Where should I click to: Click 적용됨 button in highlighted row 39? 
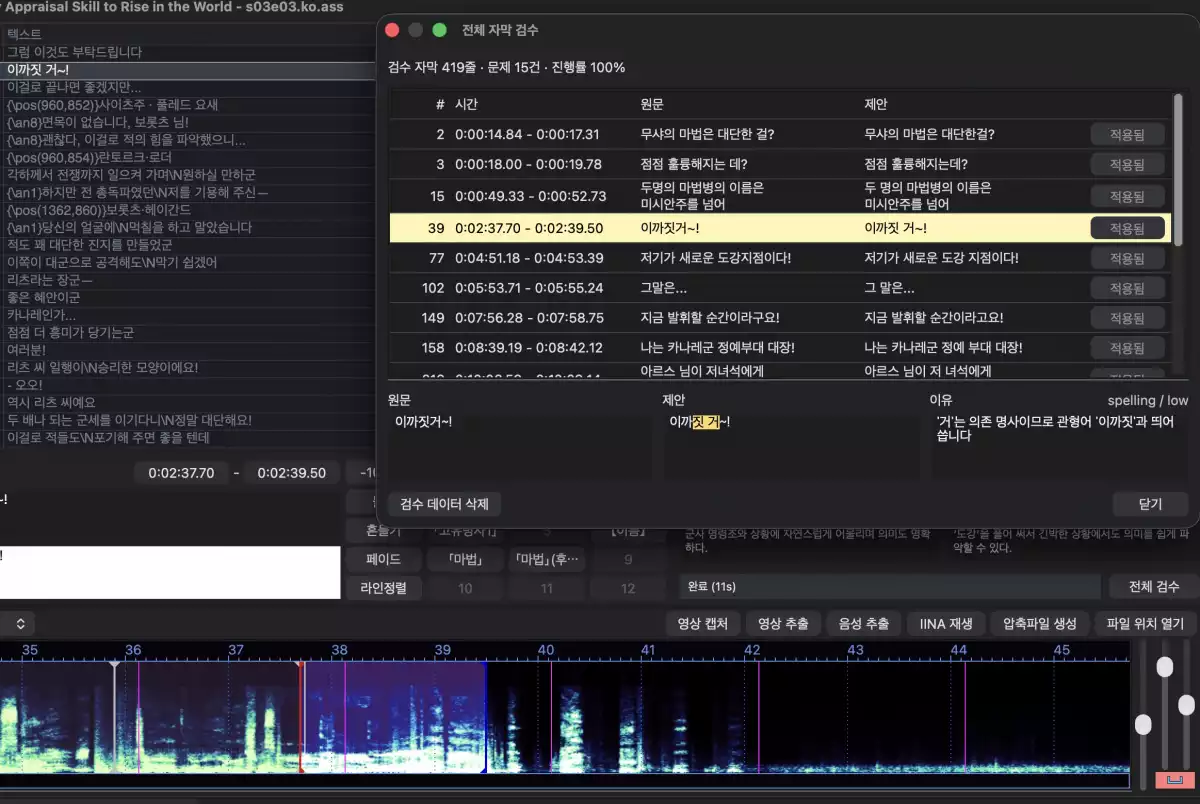(x=1127, y=228)
